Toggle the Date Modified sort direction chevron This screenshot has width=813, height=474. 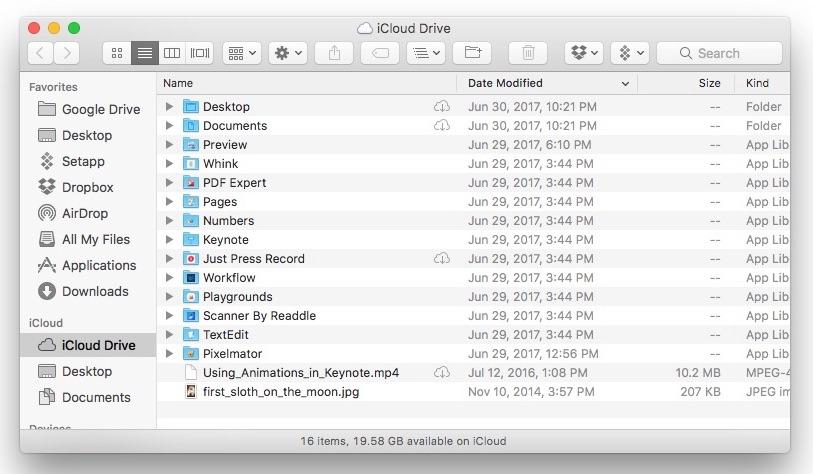(625, 83)
